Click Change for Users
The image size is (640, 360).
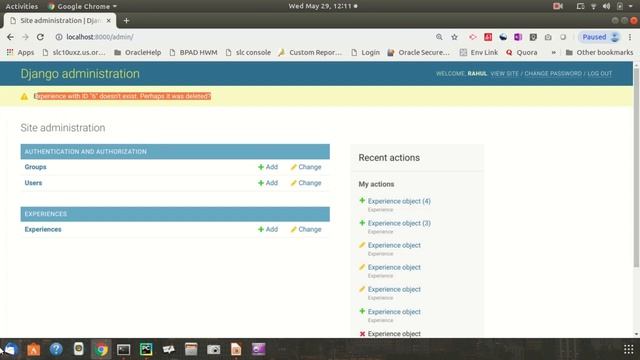(x=306, y=183)
